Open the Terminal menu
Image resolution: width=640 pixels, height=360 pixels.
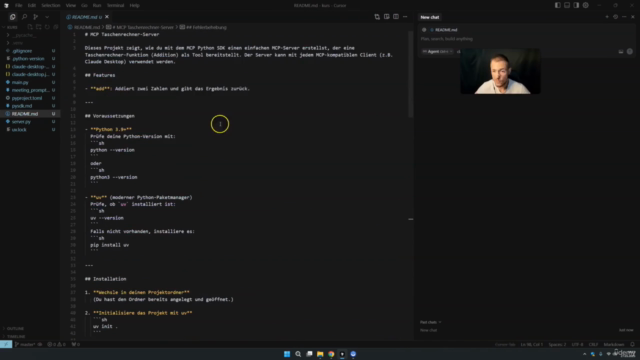(x=115, y=5)
